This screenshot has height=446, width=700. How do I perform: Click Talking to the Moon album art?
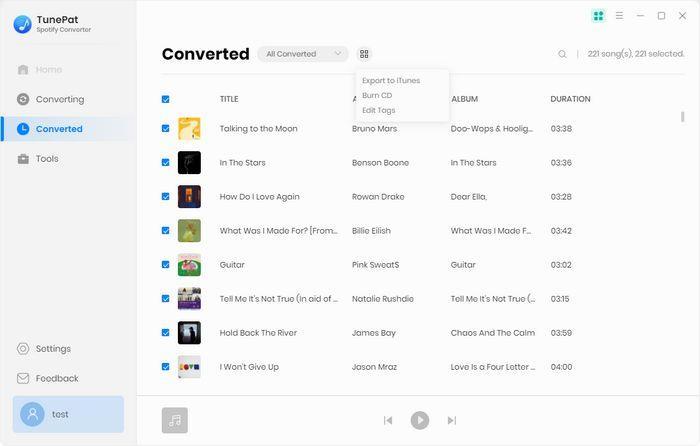(189, 129)
